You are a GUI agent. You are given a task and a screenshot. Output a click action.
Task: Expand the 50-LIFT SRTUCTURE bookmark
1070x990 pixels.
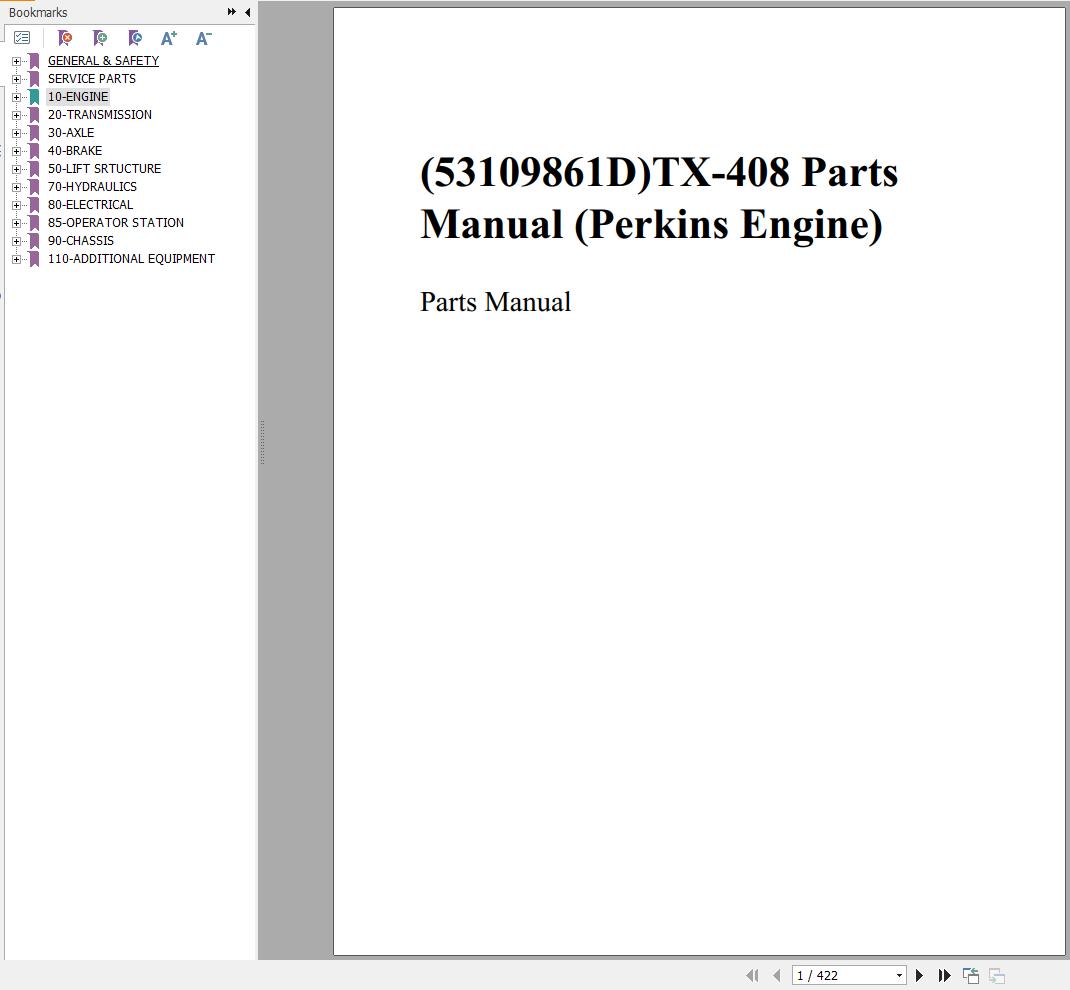tap(16, 169)
